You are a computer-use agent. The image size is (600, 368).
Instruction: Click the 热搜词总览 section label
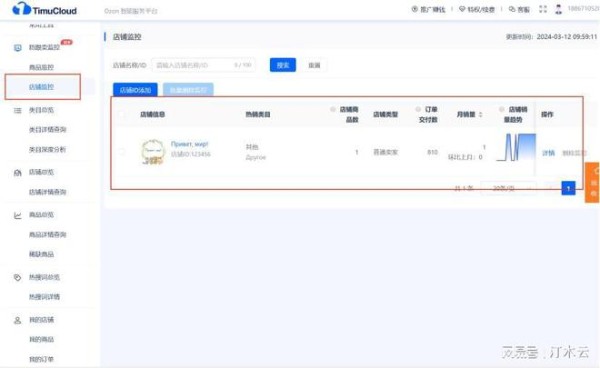(44, 277)
